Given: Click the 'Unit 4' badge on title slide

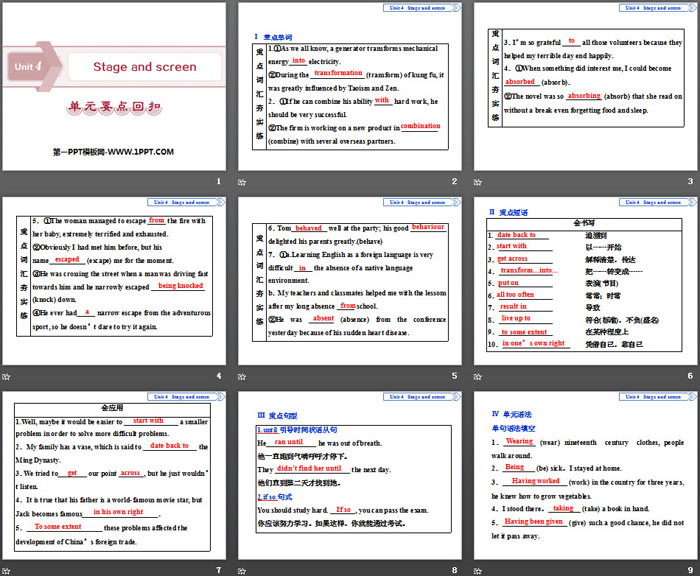Looking at the screenshot, I should (x=28, y=68).
